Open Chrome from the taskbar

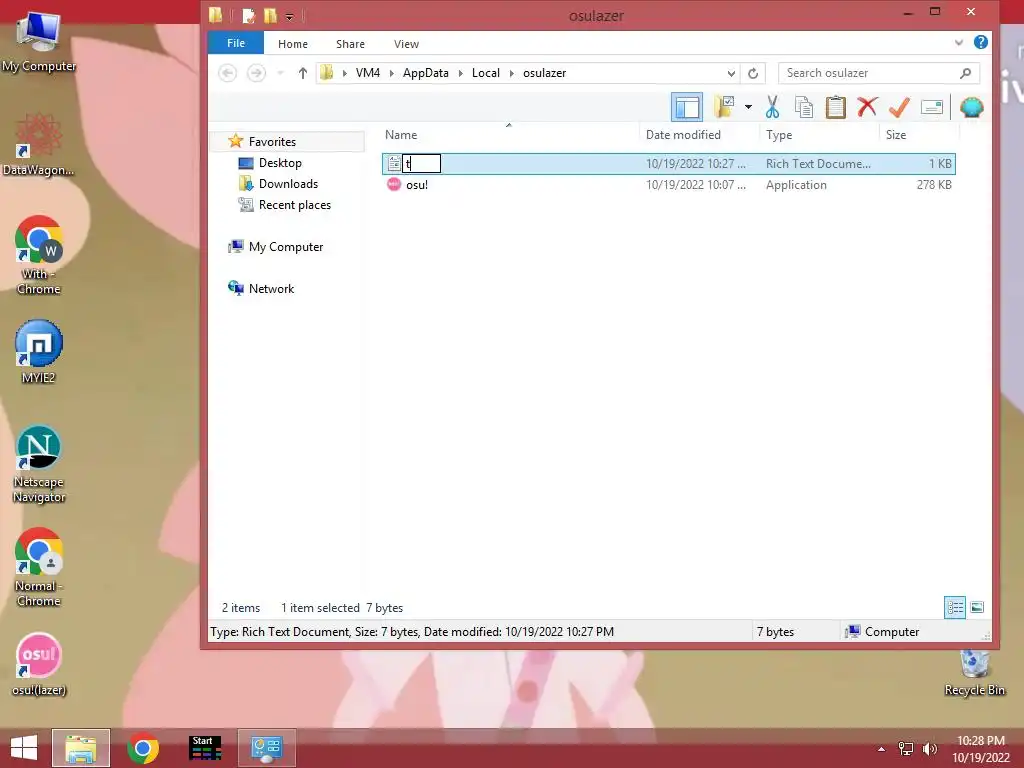coord(143,748)
